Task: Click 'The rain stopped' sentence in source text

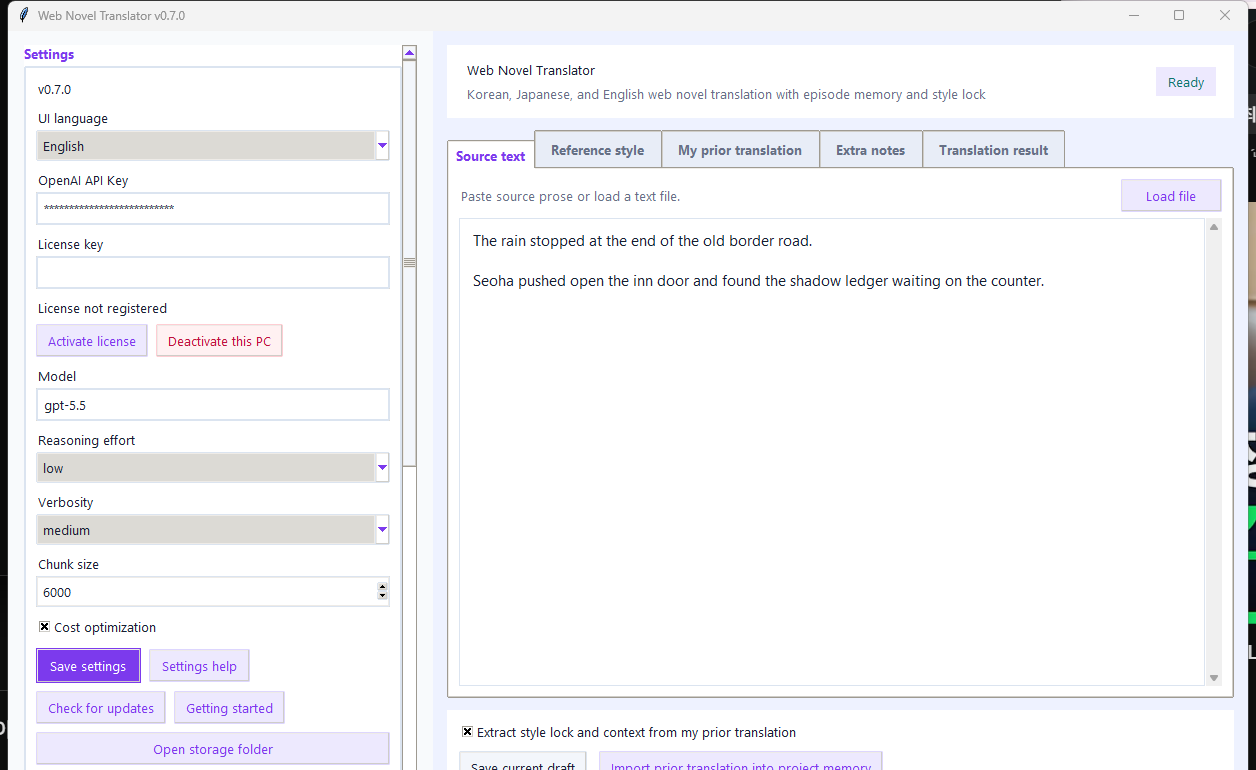Action: [643, 241]
